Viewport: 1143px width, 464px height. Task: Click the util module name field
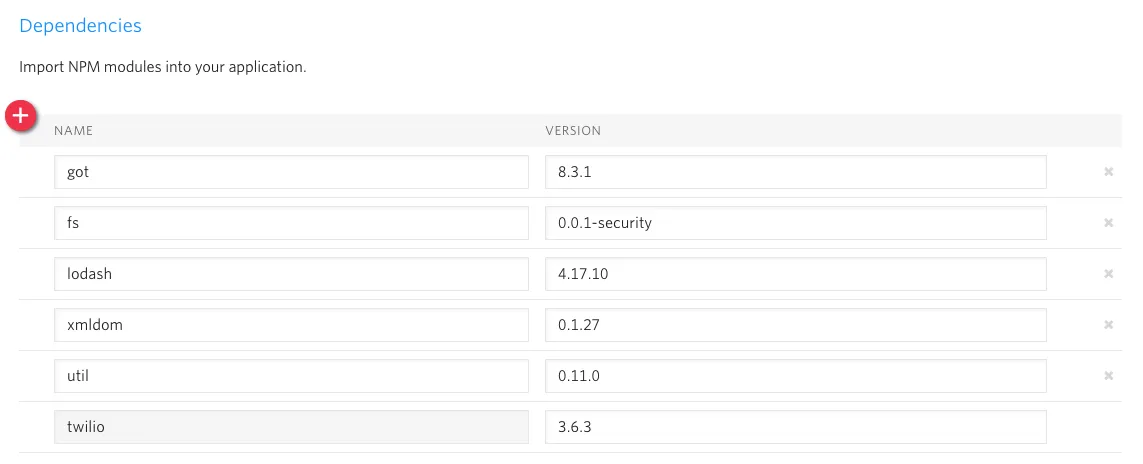[x=291, y=376]
